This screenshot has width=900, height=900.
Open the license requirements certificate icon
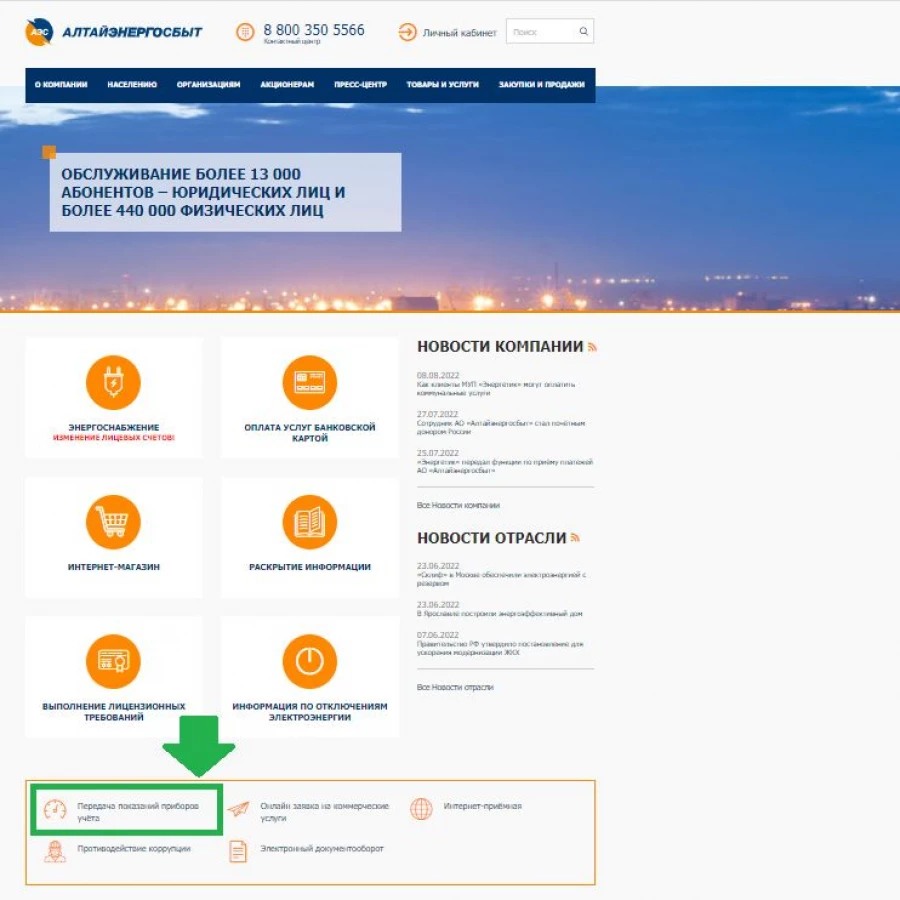pyautogui.click(x=113, y=661)
